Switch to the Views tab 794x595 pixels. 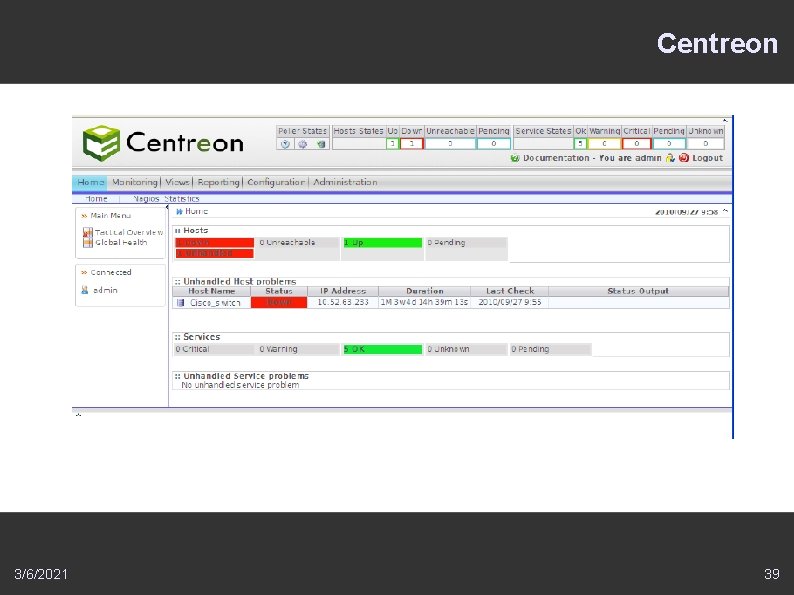pyautogui.click(x=177, y=182)
